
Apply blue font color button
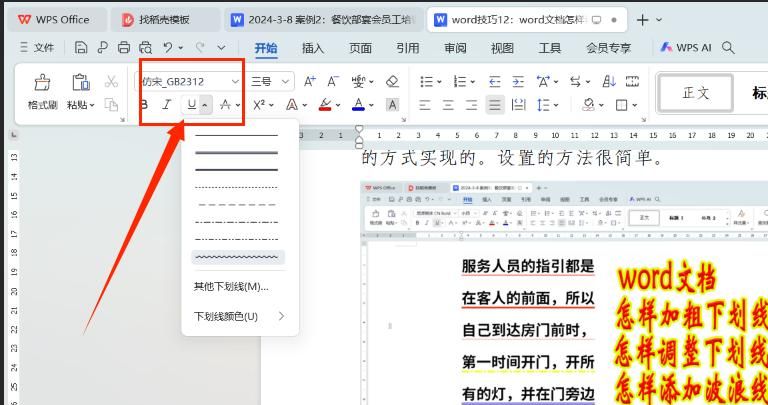[x=359, y=104]
